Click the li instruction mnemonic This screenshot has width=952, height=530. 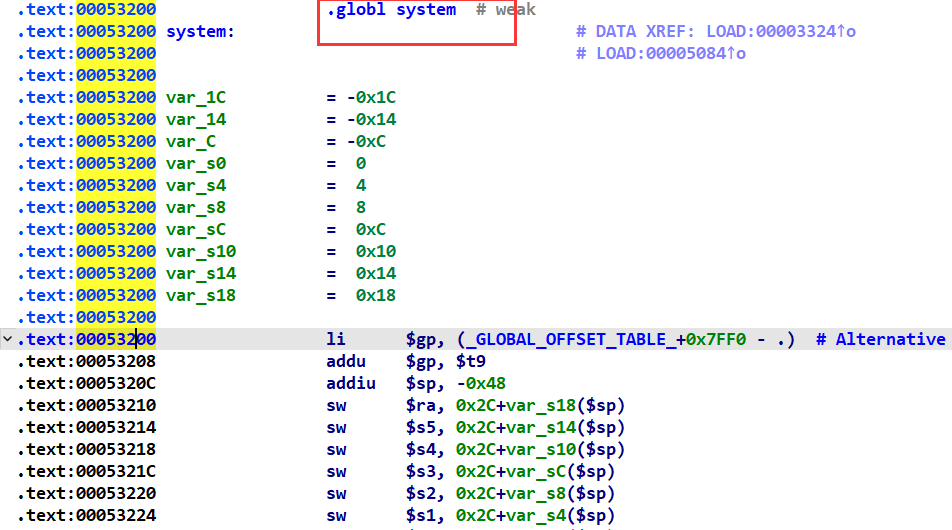click(336, 339)
